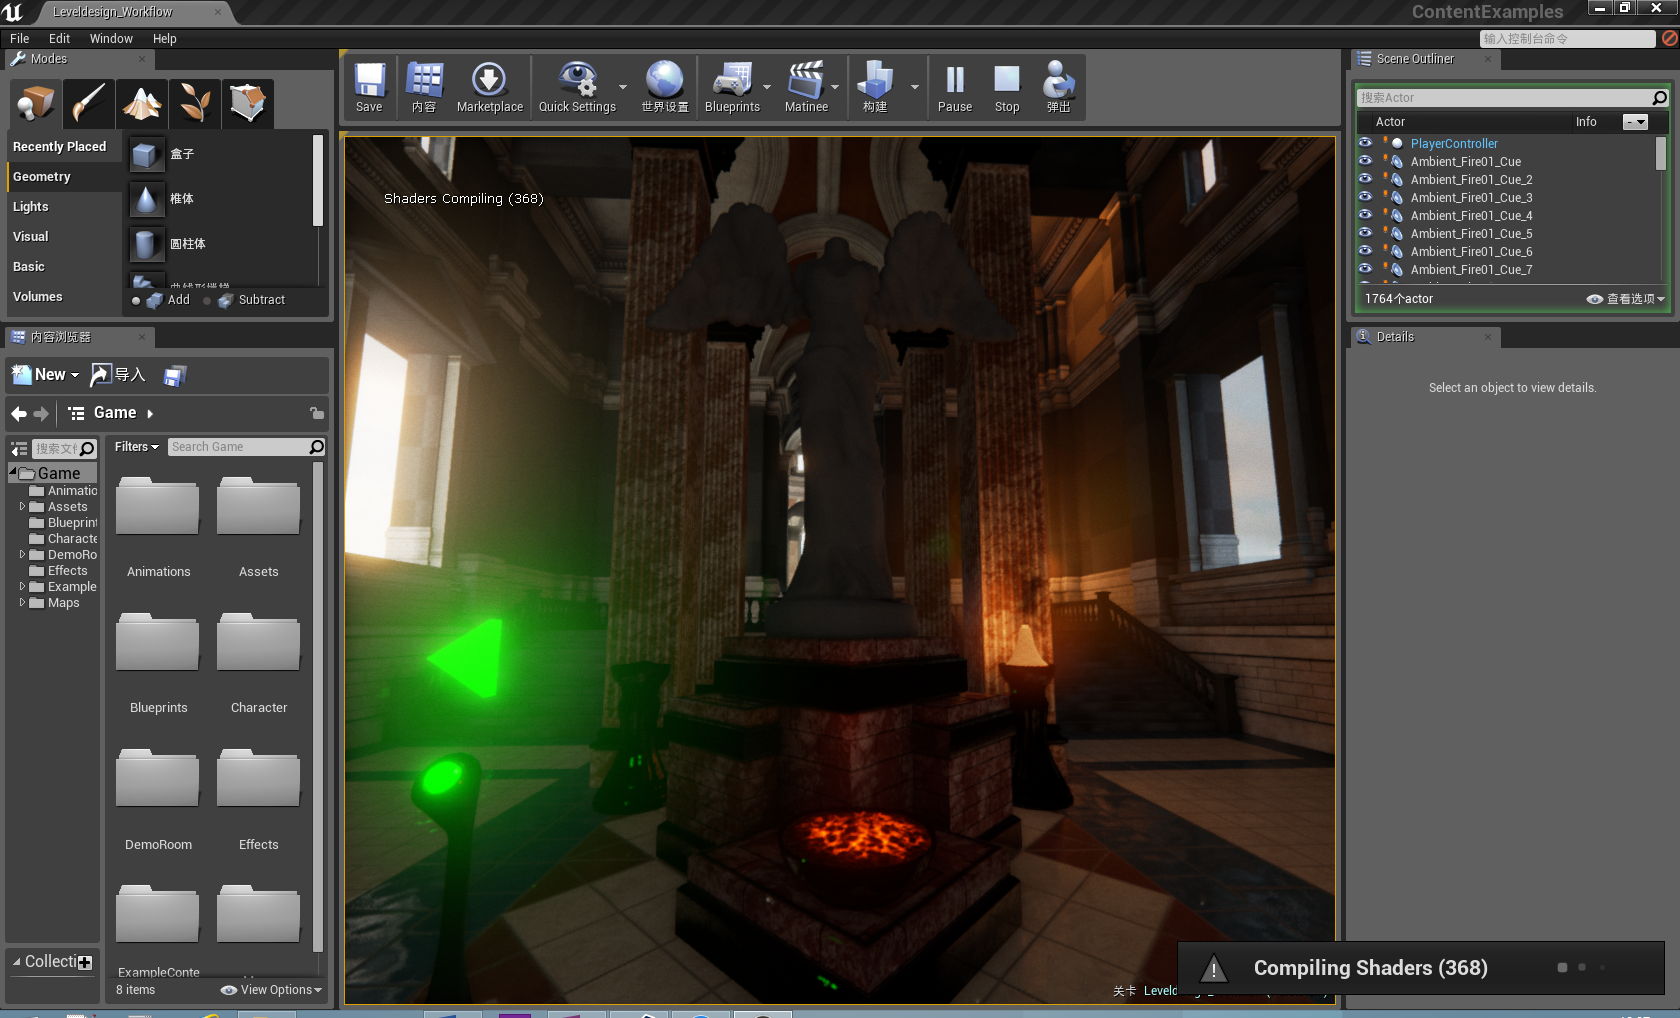This screenshot has width=1680, height=1018.
Task: Toggle visibility of Ambient_Fire01_Cue_2
Action: pyautogui.click(x=1365, y=179)
